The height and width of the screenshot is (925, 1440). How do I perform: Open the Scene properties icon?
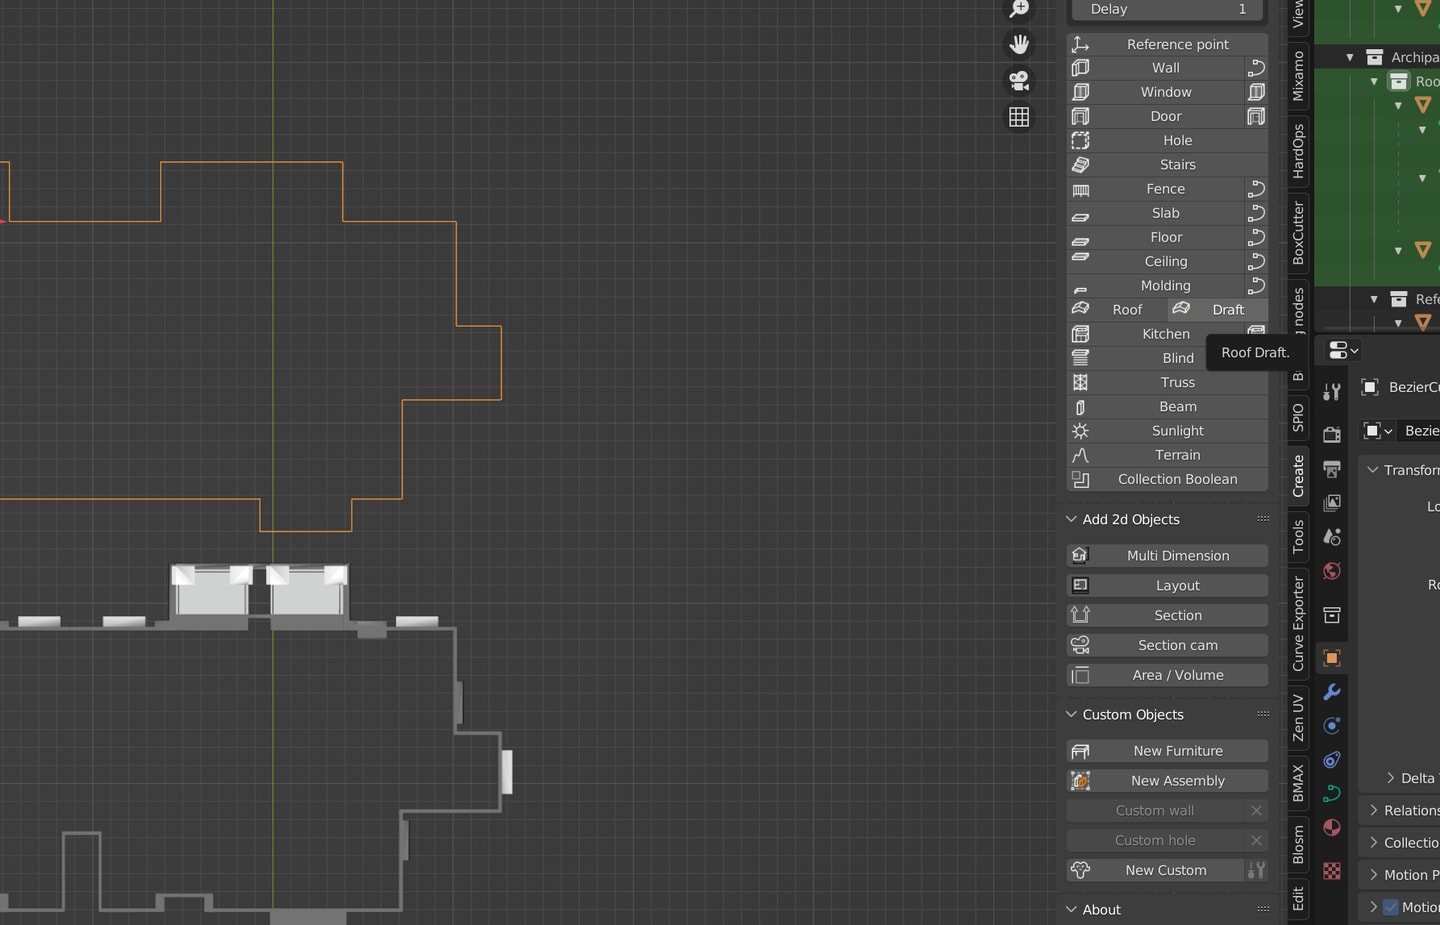(1332, 537)
